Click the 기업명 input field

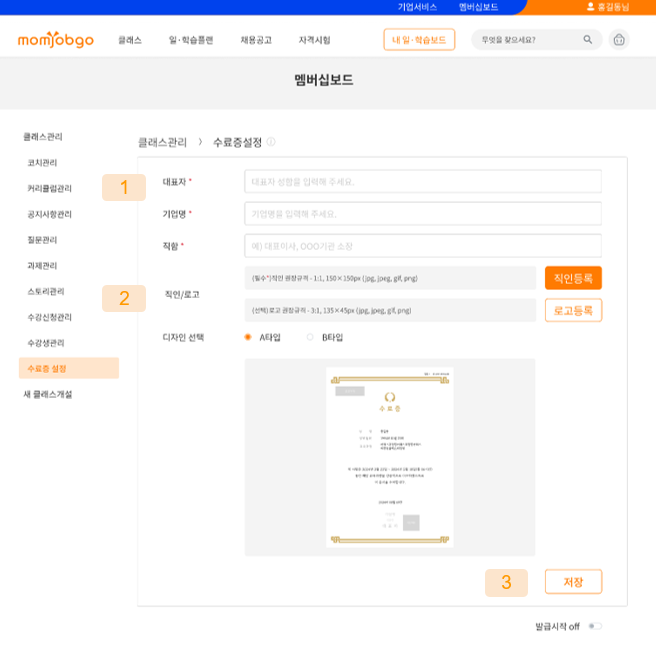pyautogui.click(x=422, y=214)
